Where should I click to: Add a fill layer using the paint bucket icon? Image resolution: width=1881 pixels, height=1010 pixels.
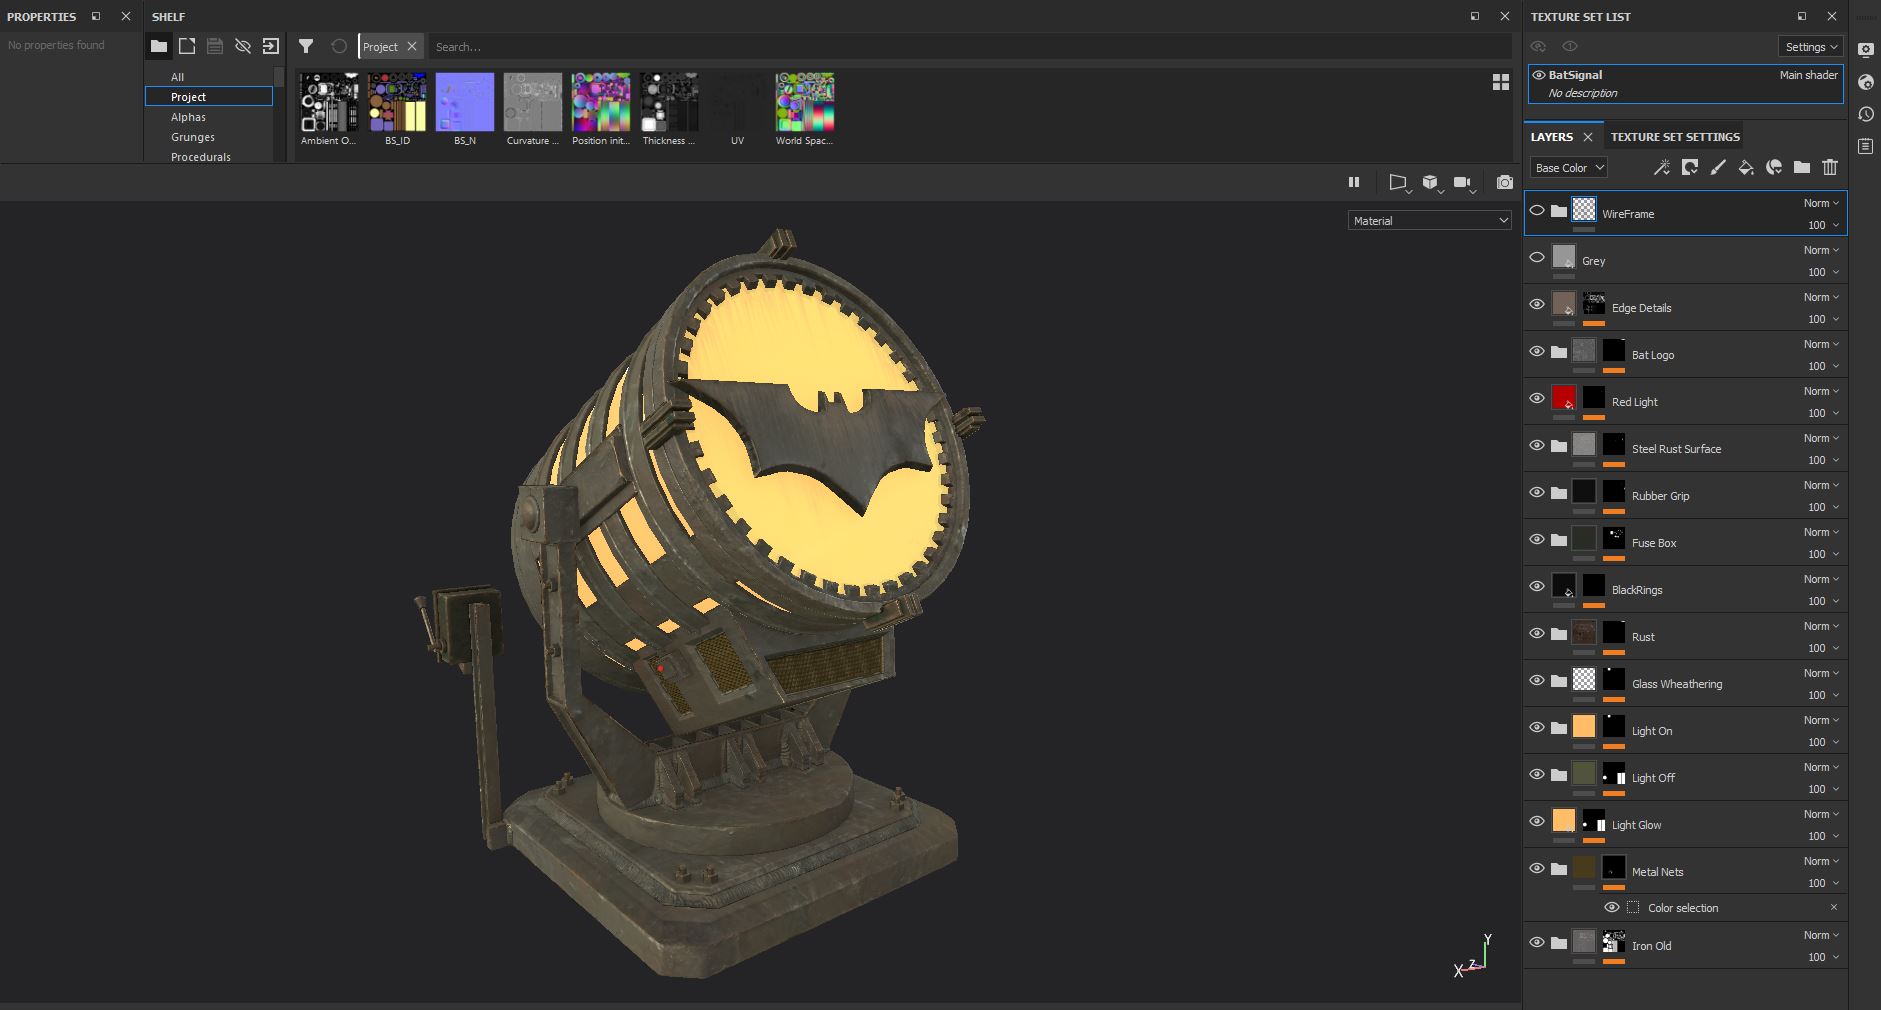1747,167
